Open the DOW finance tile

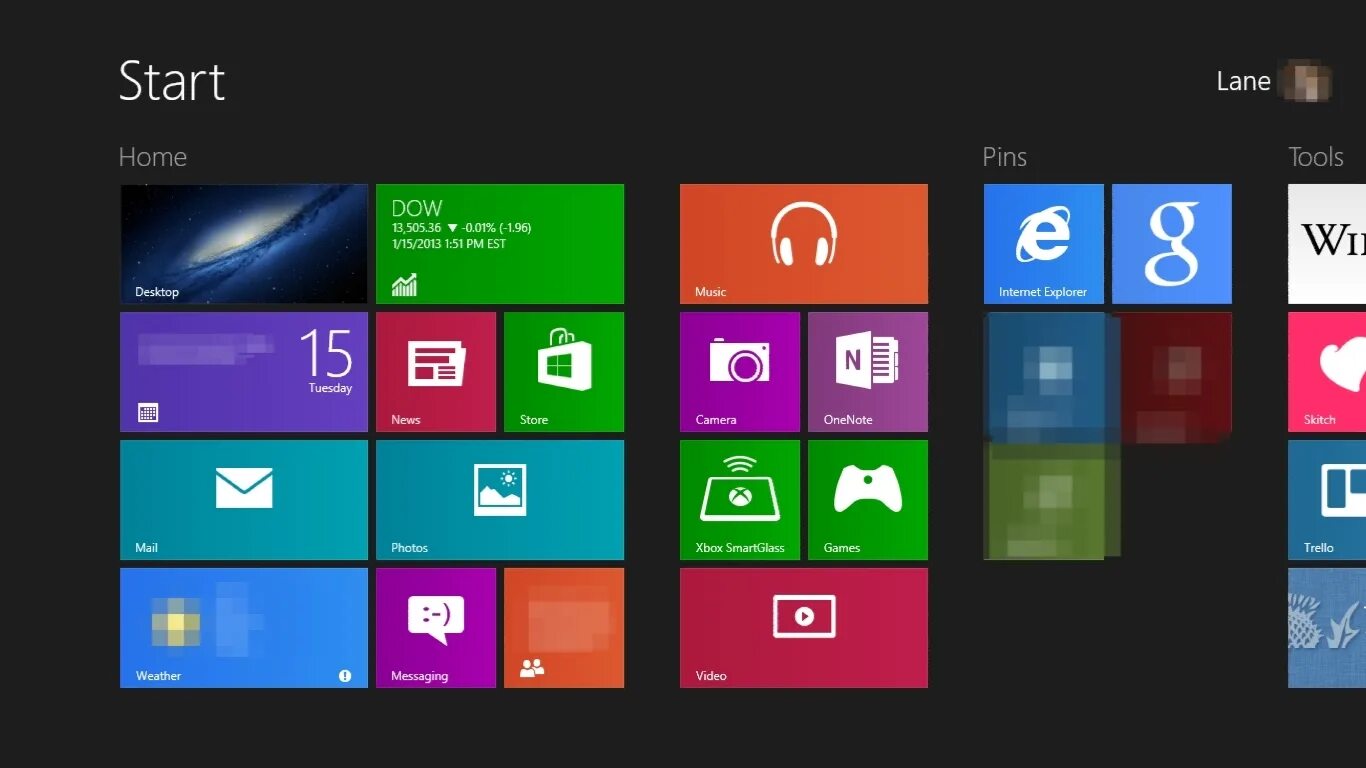click(x=500, y=244)
